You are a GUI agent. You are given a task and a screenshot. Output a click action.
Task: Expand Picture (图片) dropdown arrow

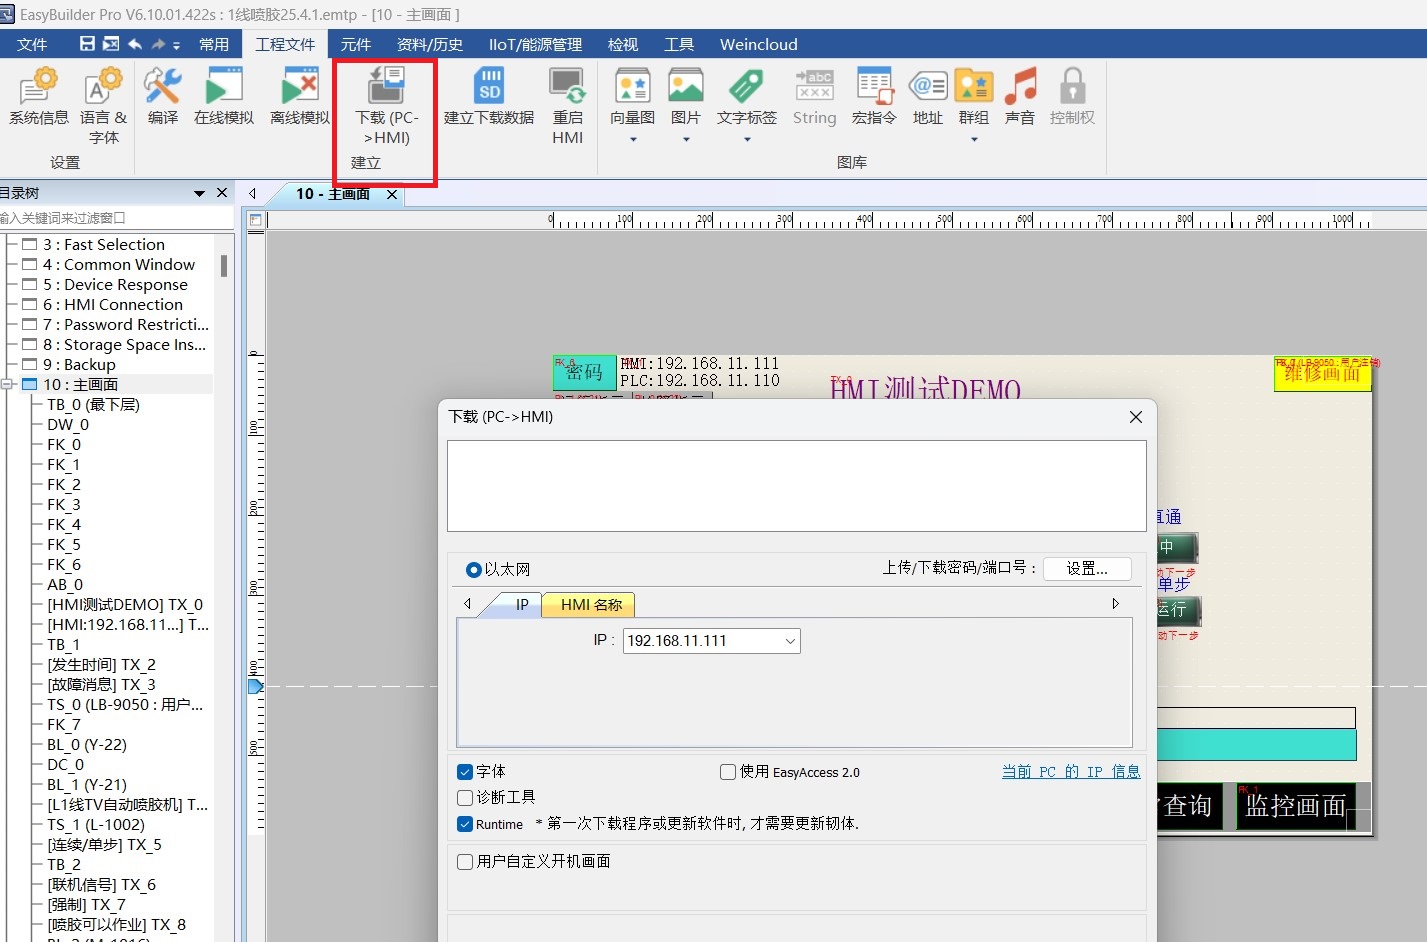pos(686,140)
